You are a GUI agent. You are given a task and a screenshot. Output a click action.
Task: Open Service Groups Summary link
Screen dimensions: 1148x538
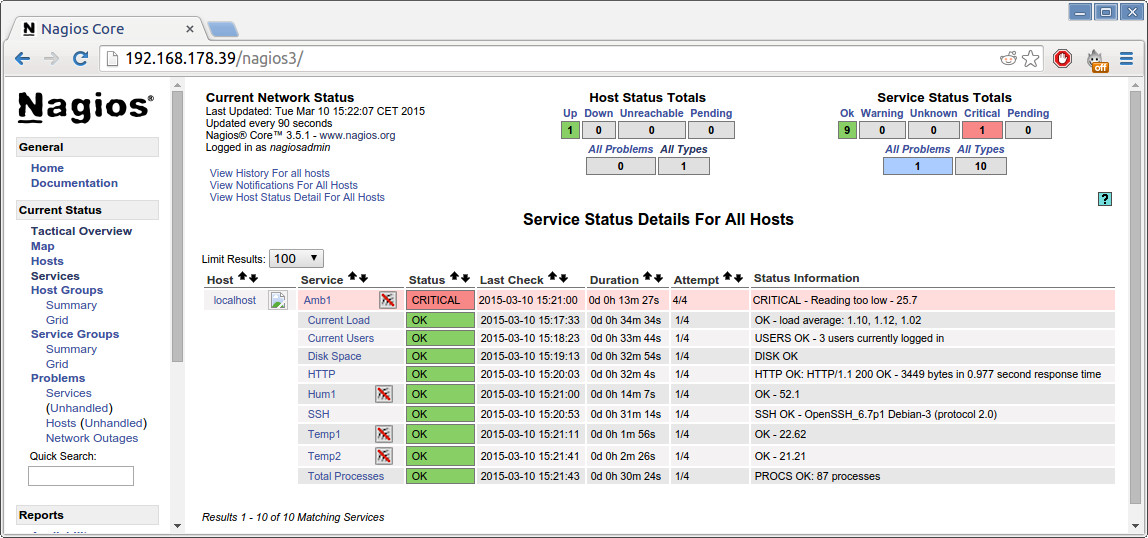71,349
